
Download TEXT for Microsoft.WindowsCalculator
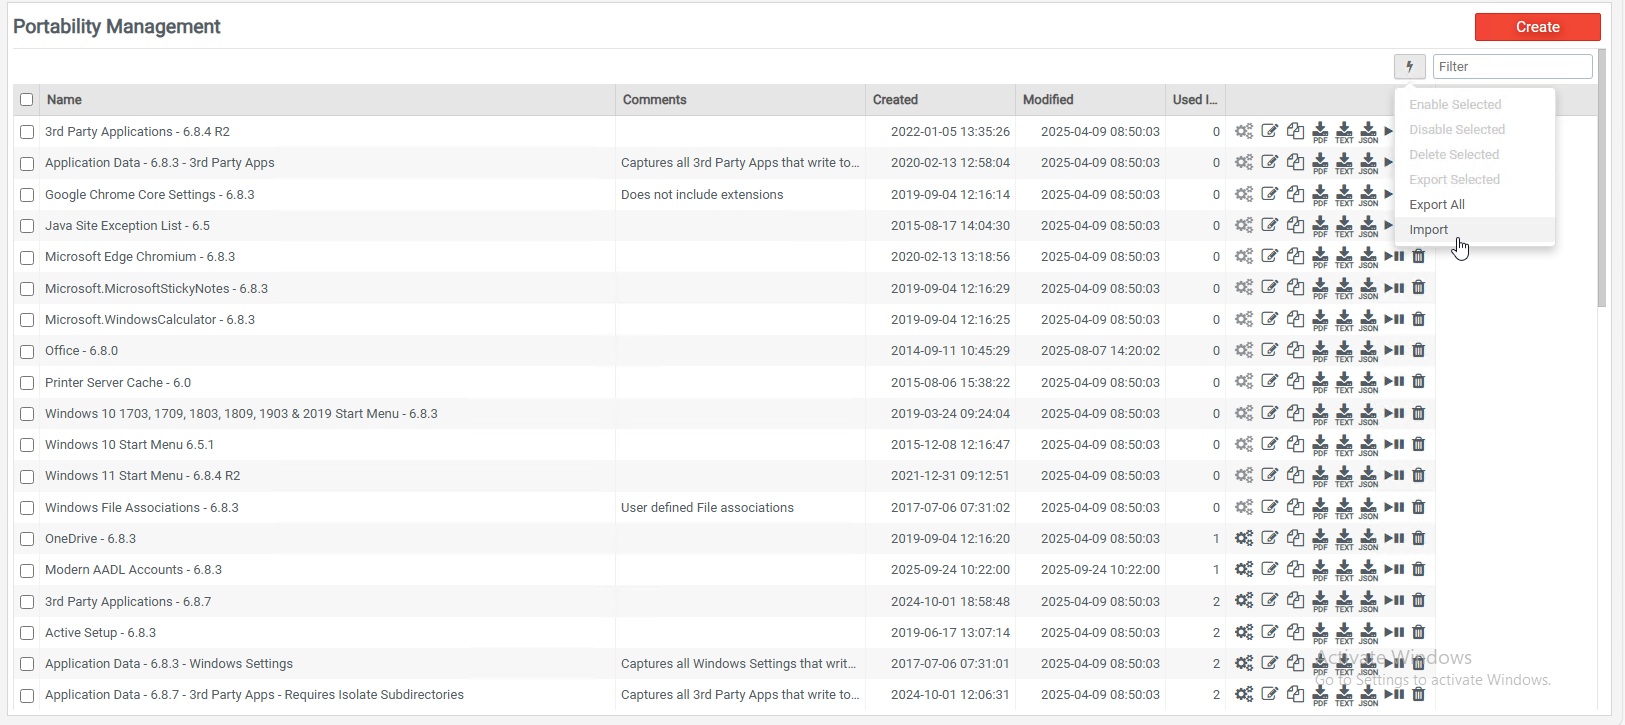1344,320
